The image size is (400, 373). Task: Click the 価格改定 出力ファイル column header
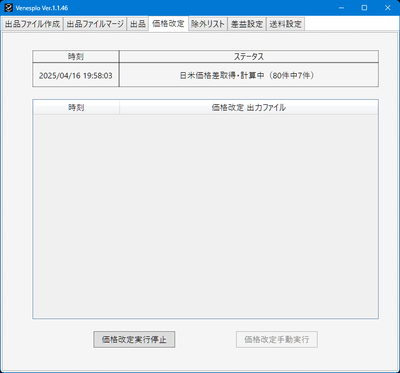pos(249,108)
